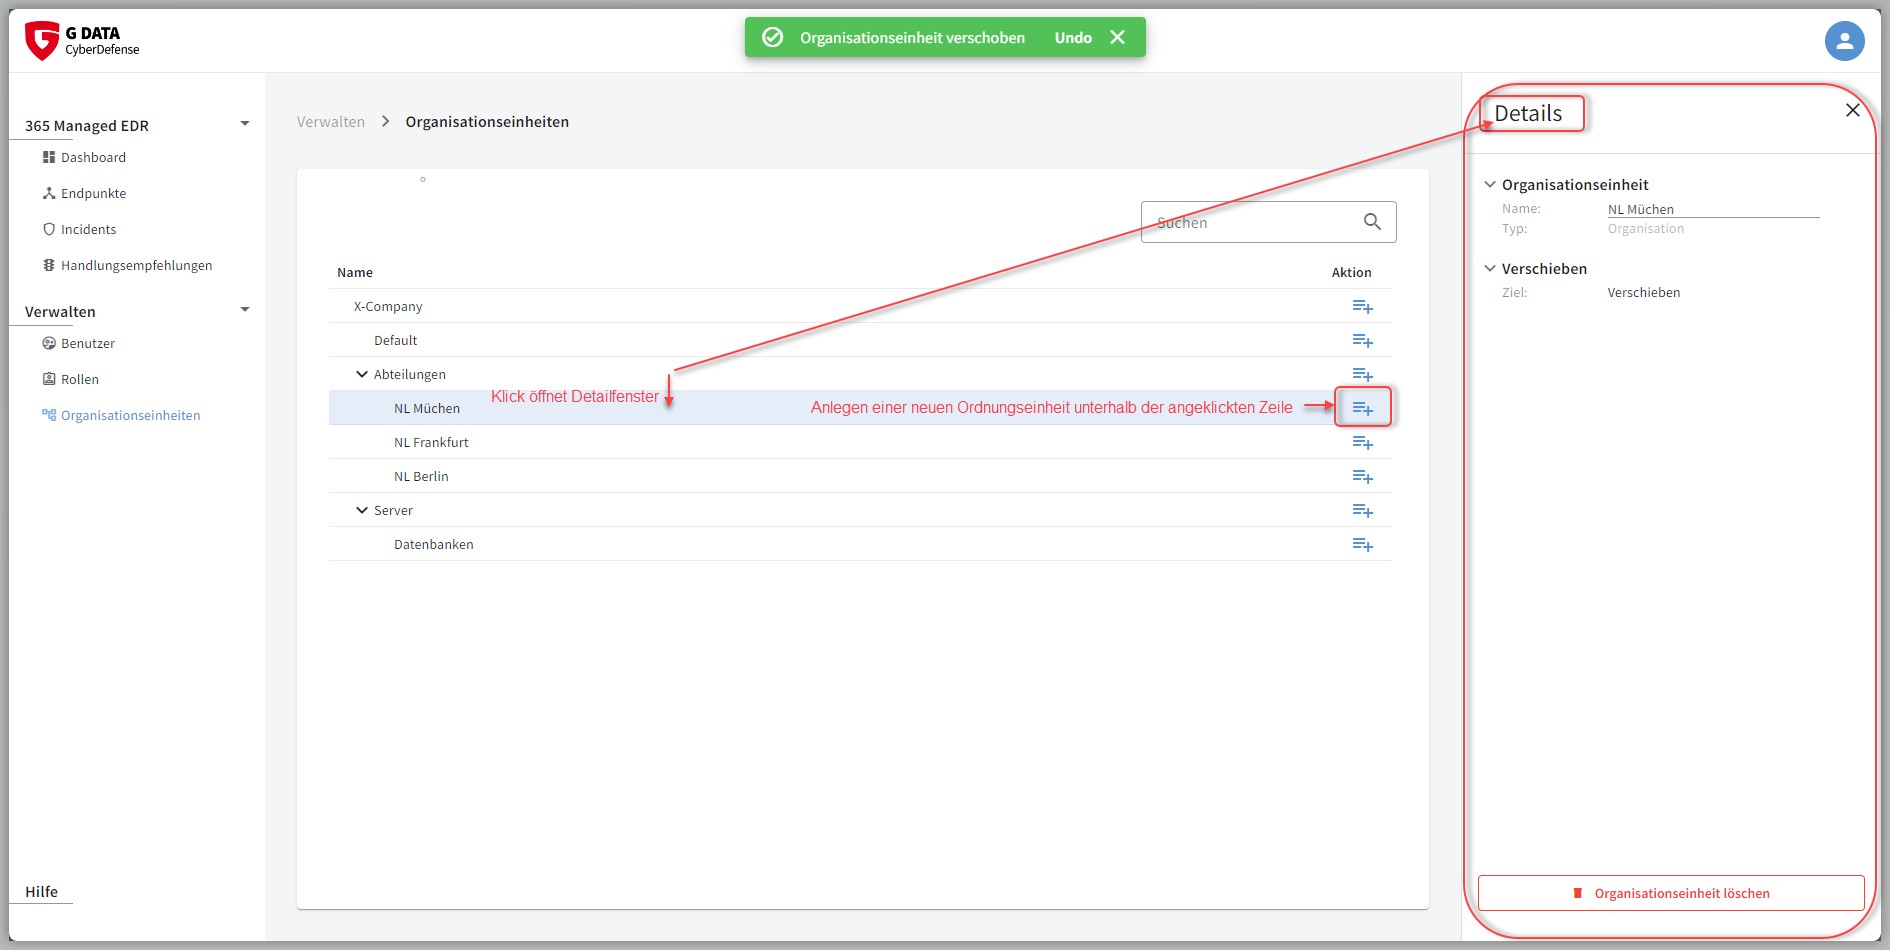
Task: Click the Incidents shield icon
Action: pyautogui.click(x=48, y=229)
